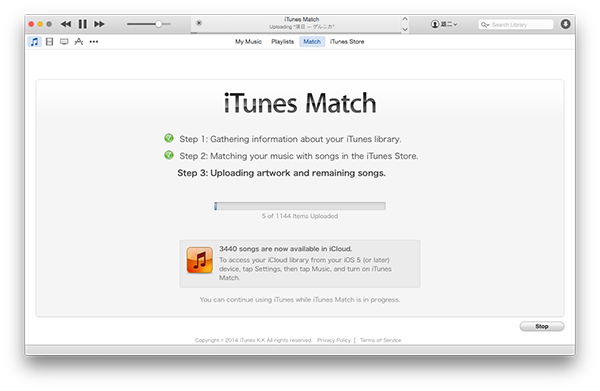Open the Terms of Service link
This screenshot has width=600, height=391.
[381, 340]
